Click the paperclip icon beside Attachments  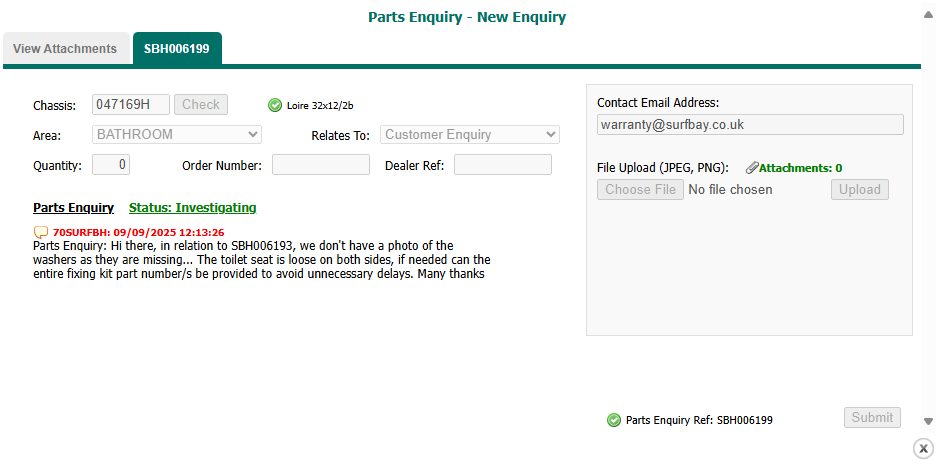click(x=752, y=168)
